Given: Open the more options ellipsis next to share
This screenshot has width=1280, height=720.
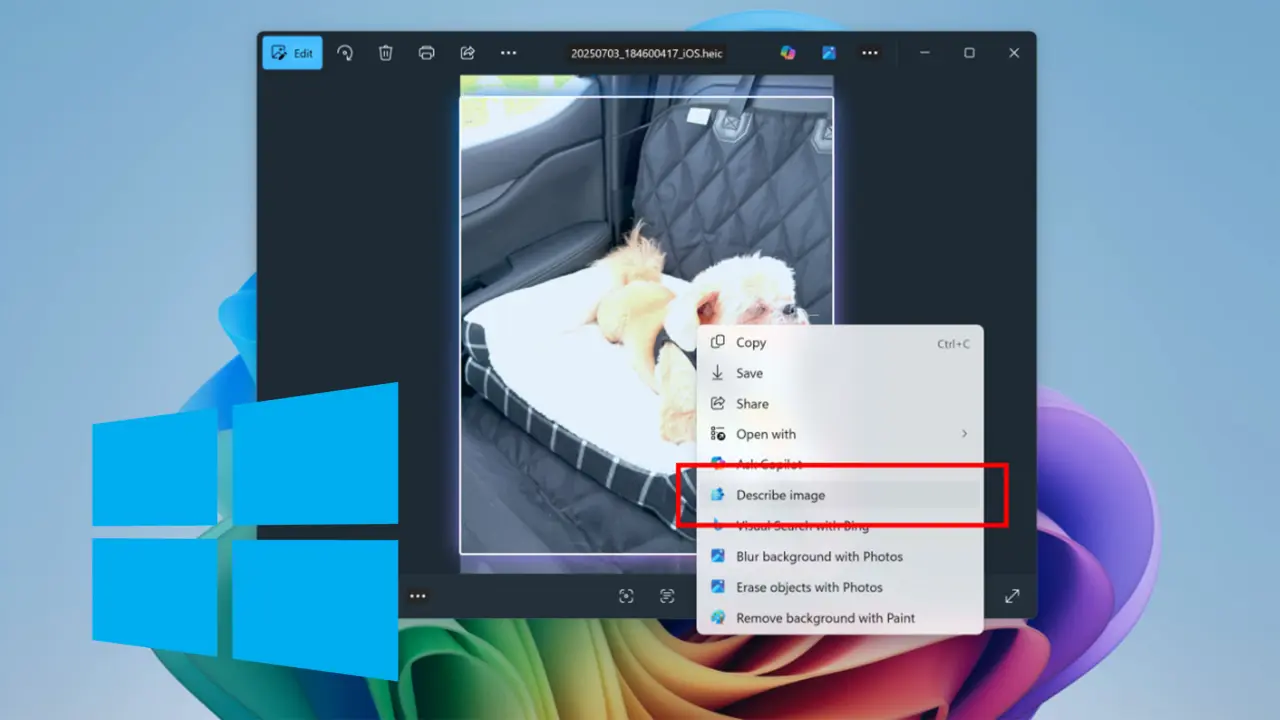Looking at the screenshot, I should [508, 53].
